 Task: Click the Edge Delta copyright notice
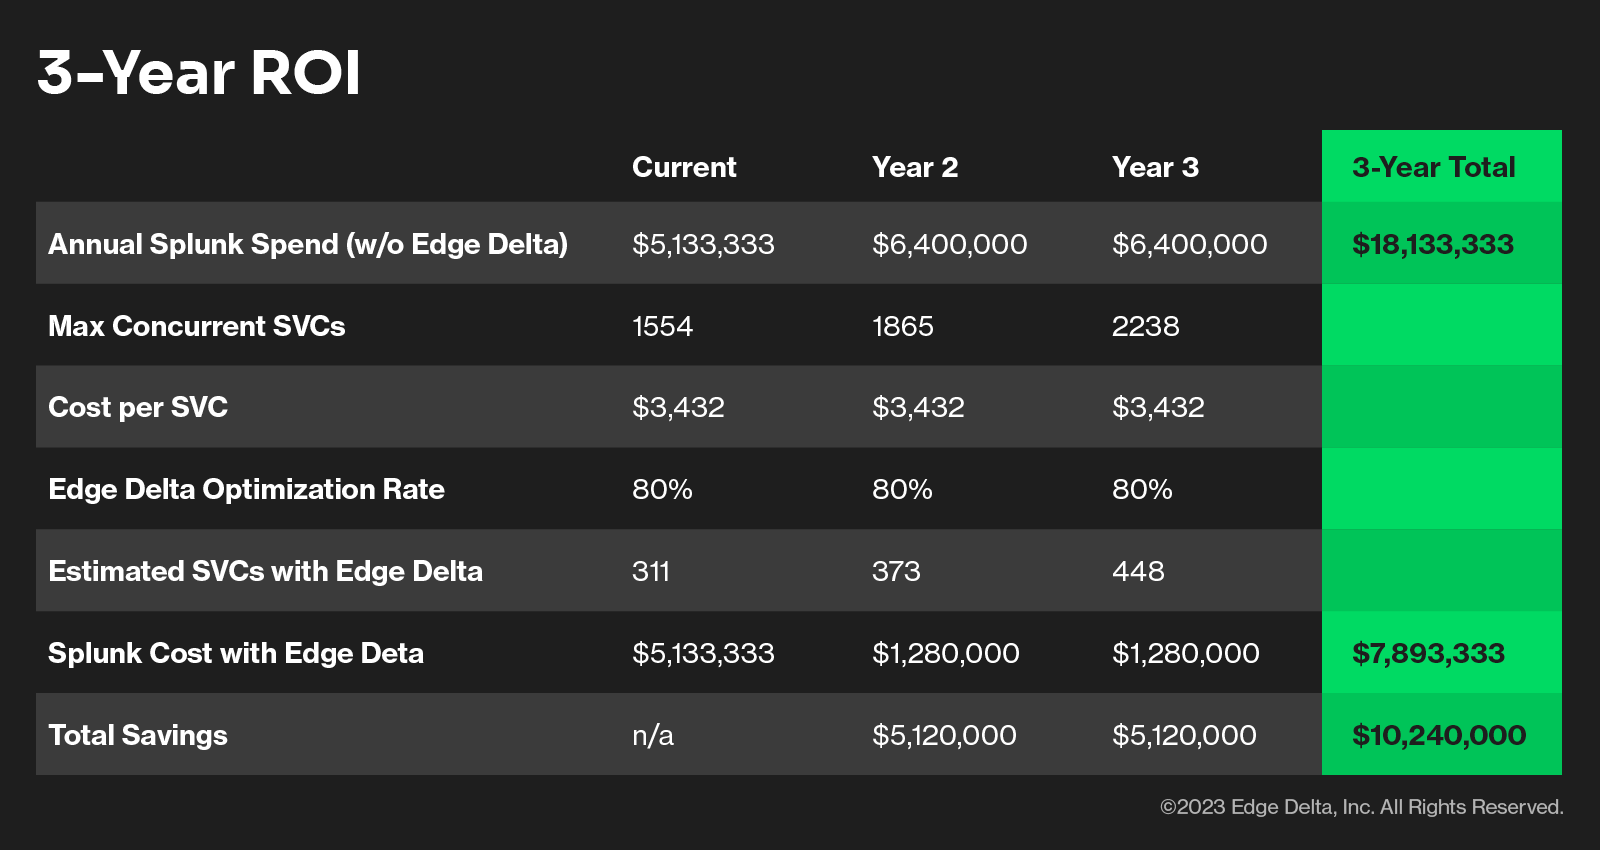tap(1361, 807)
